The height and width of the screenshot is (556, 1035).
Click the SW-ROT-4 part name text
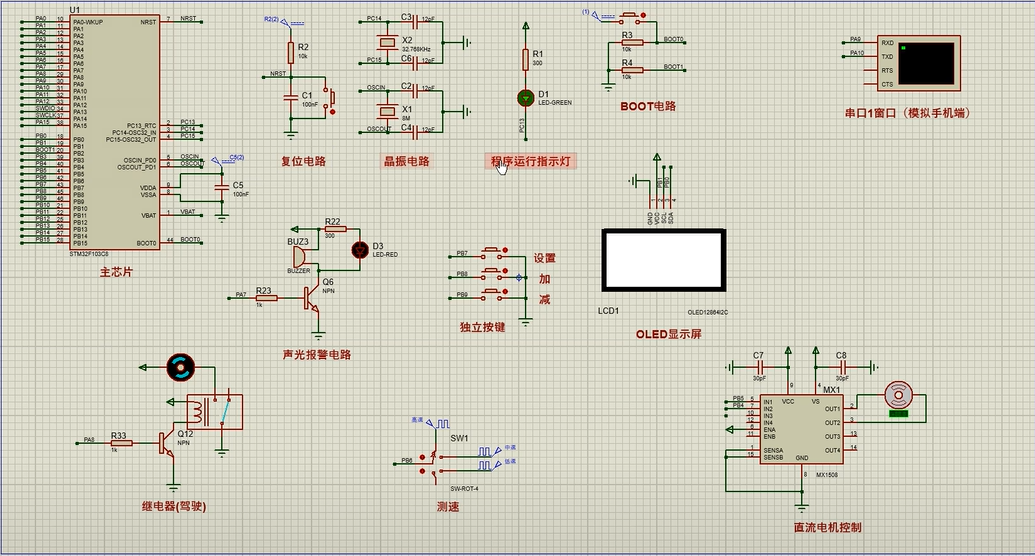464,489
